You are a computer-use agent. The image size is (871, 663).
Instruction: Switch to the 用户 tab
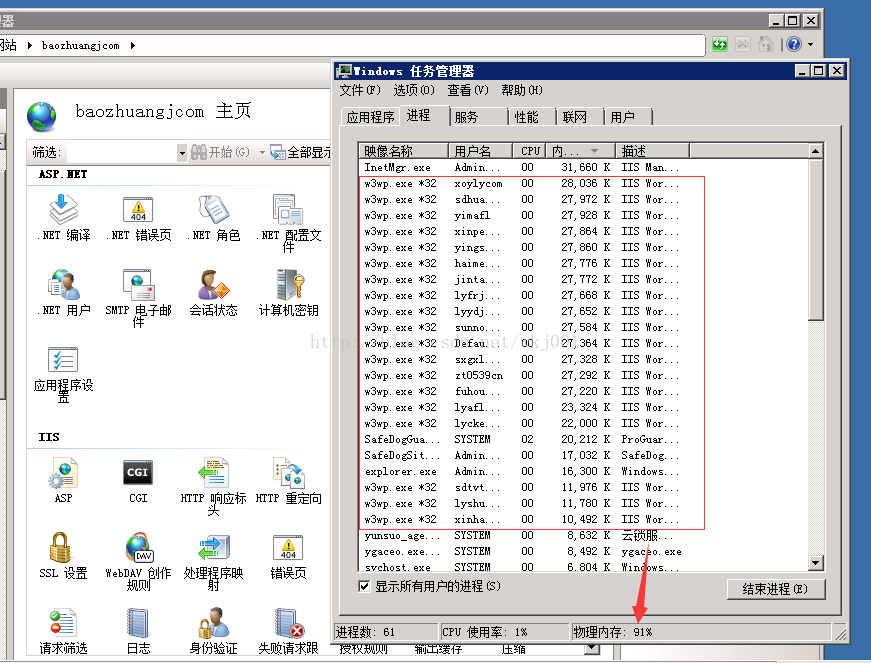point(628,117)
